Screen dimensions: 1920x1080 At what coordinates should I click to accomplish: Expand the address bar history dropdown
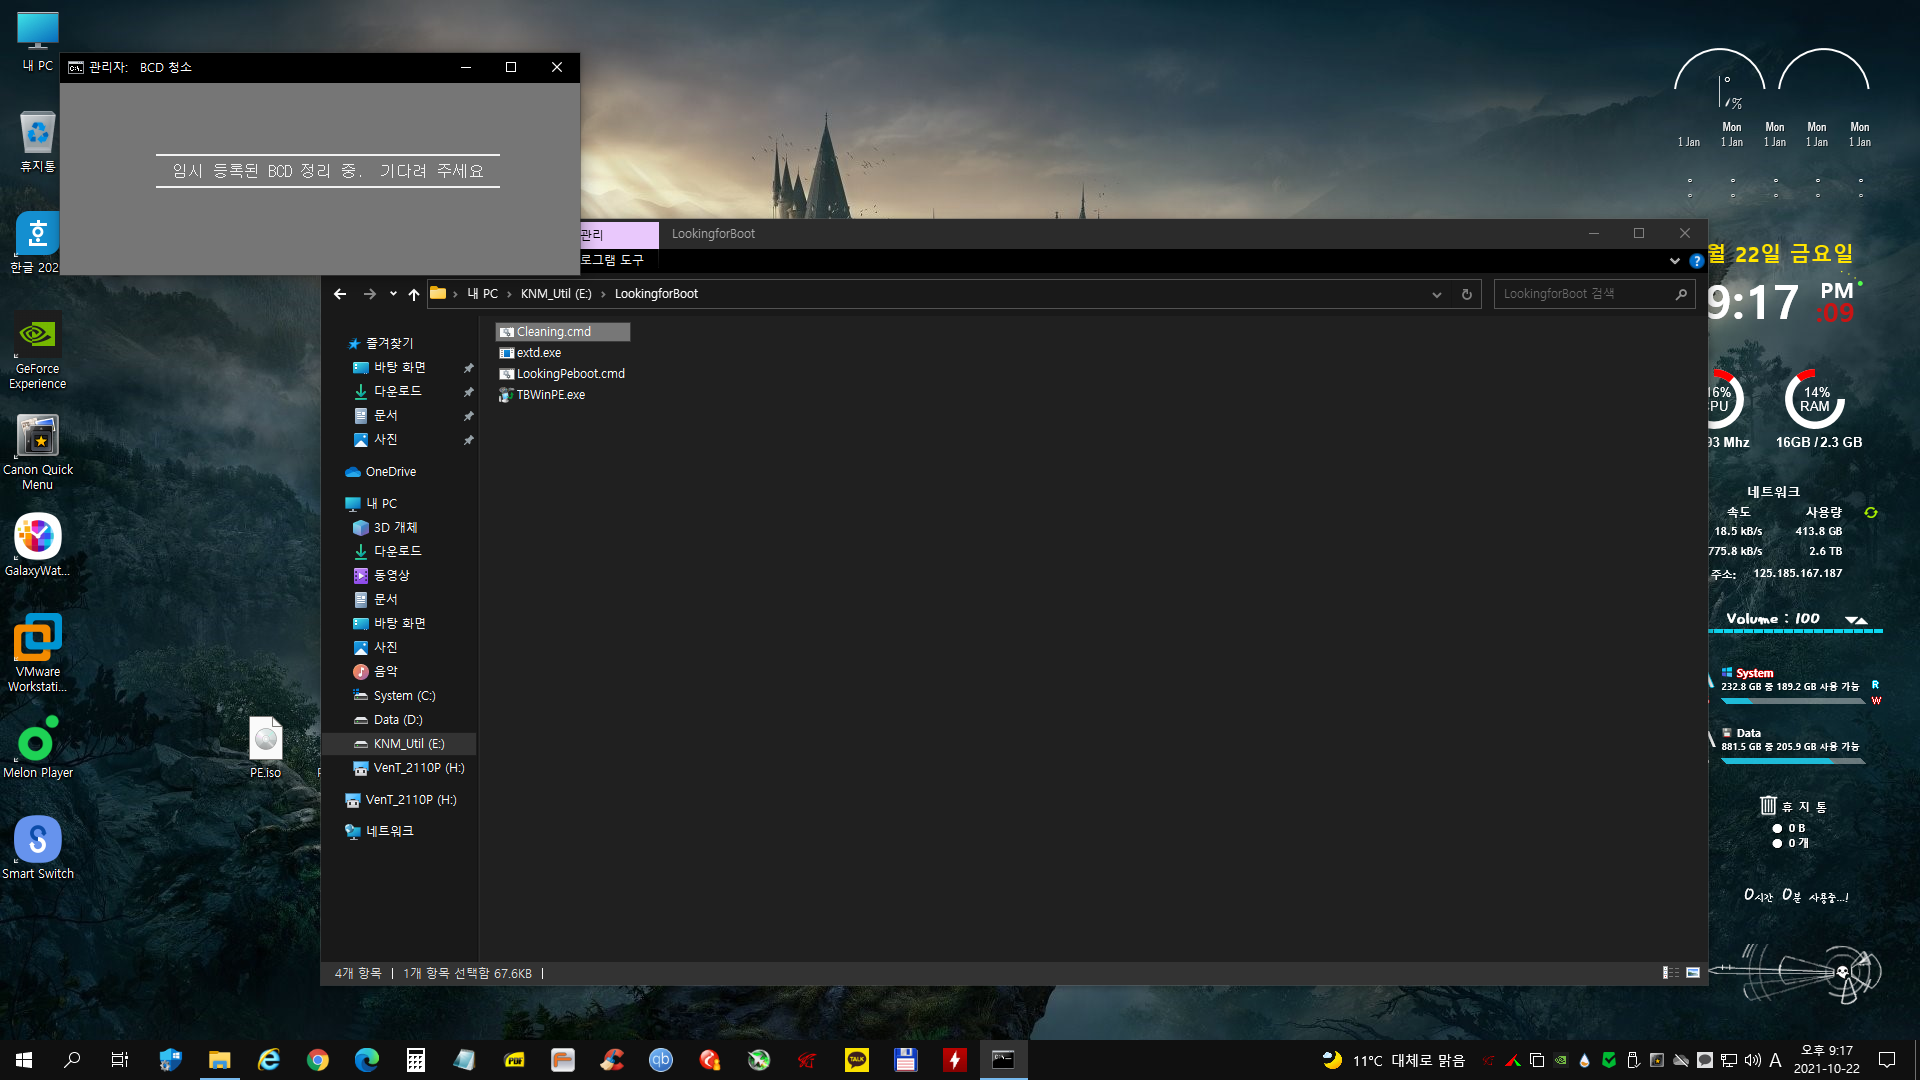(1437, 294)
